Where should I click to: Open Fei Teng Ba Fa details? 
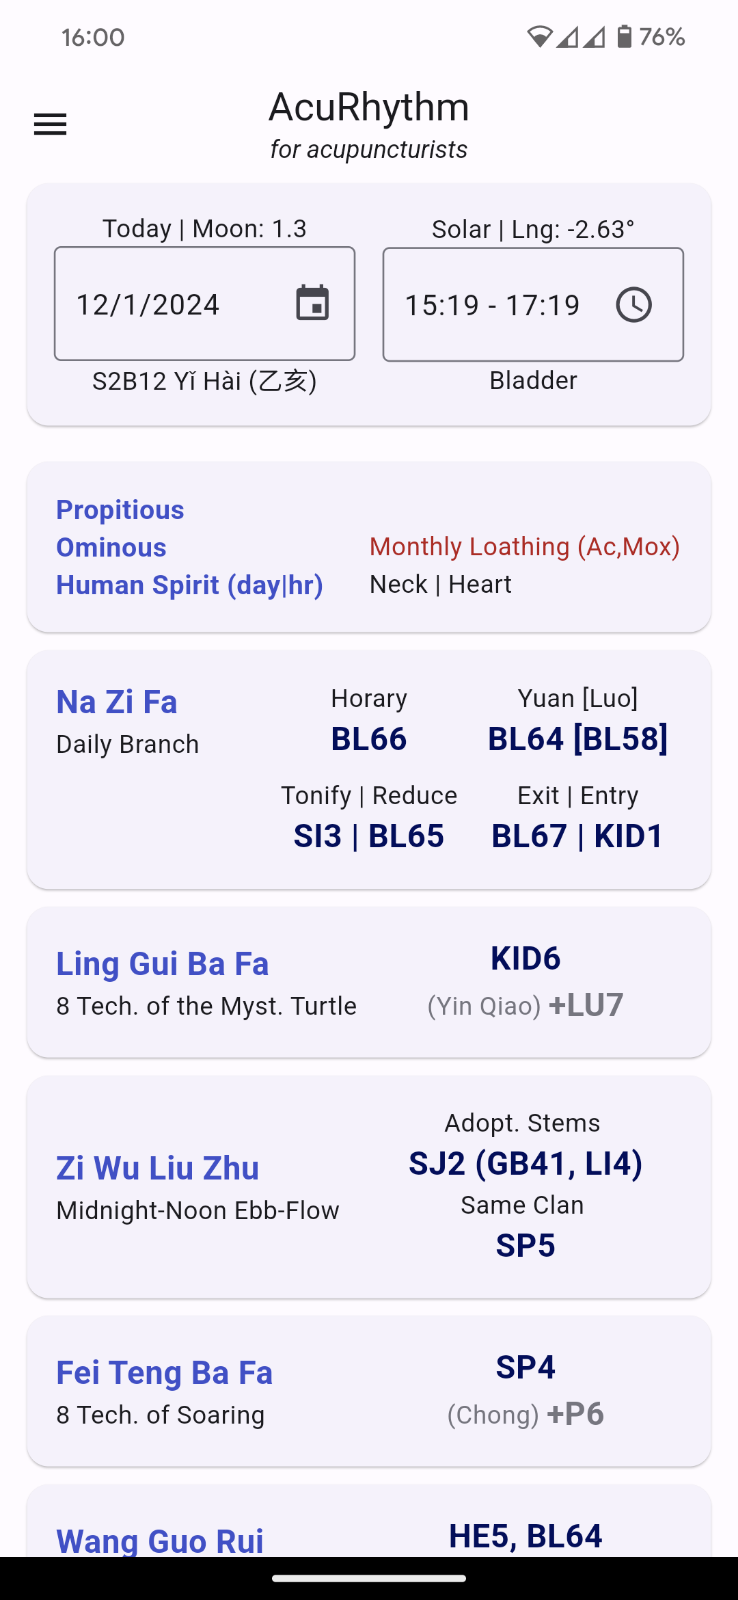[164, 1373]
